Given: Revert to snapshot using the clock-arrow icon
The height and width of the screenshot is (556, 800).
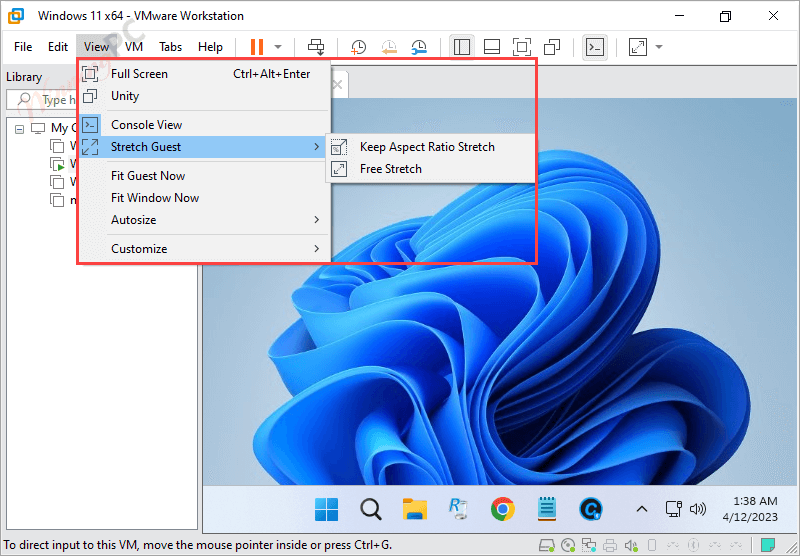Looking at the screenshot, I should point(389,47).
